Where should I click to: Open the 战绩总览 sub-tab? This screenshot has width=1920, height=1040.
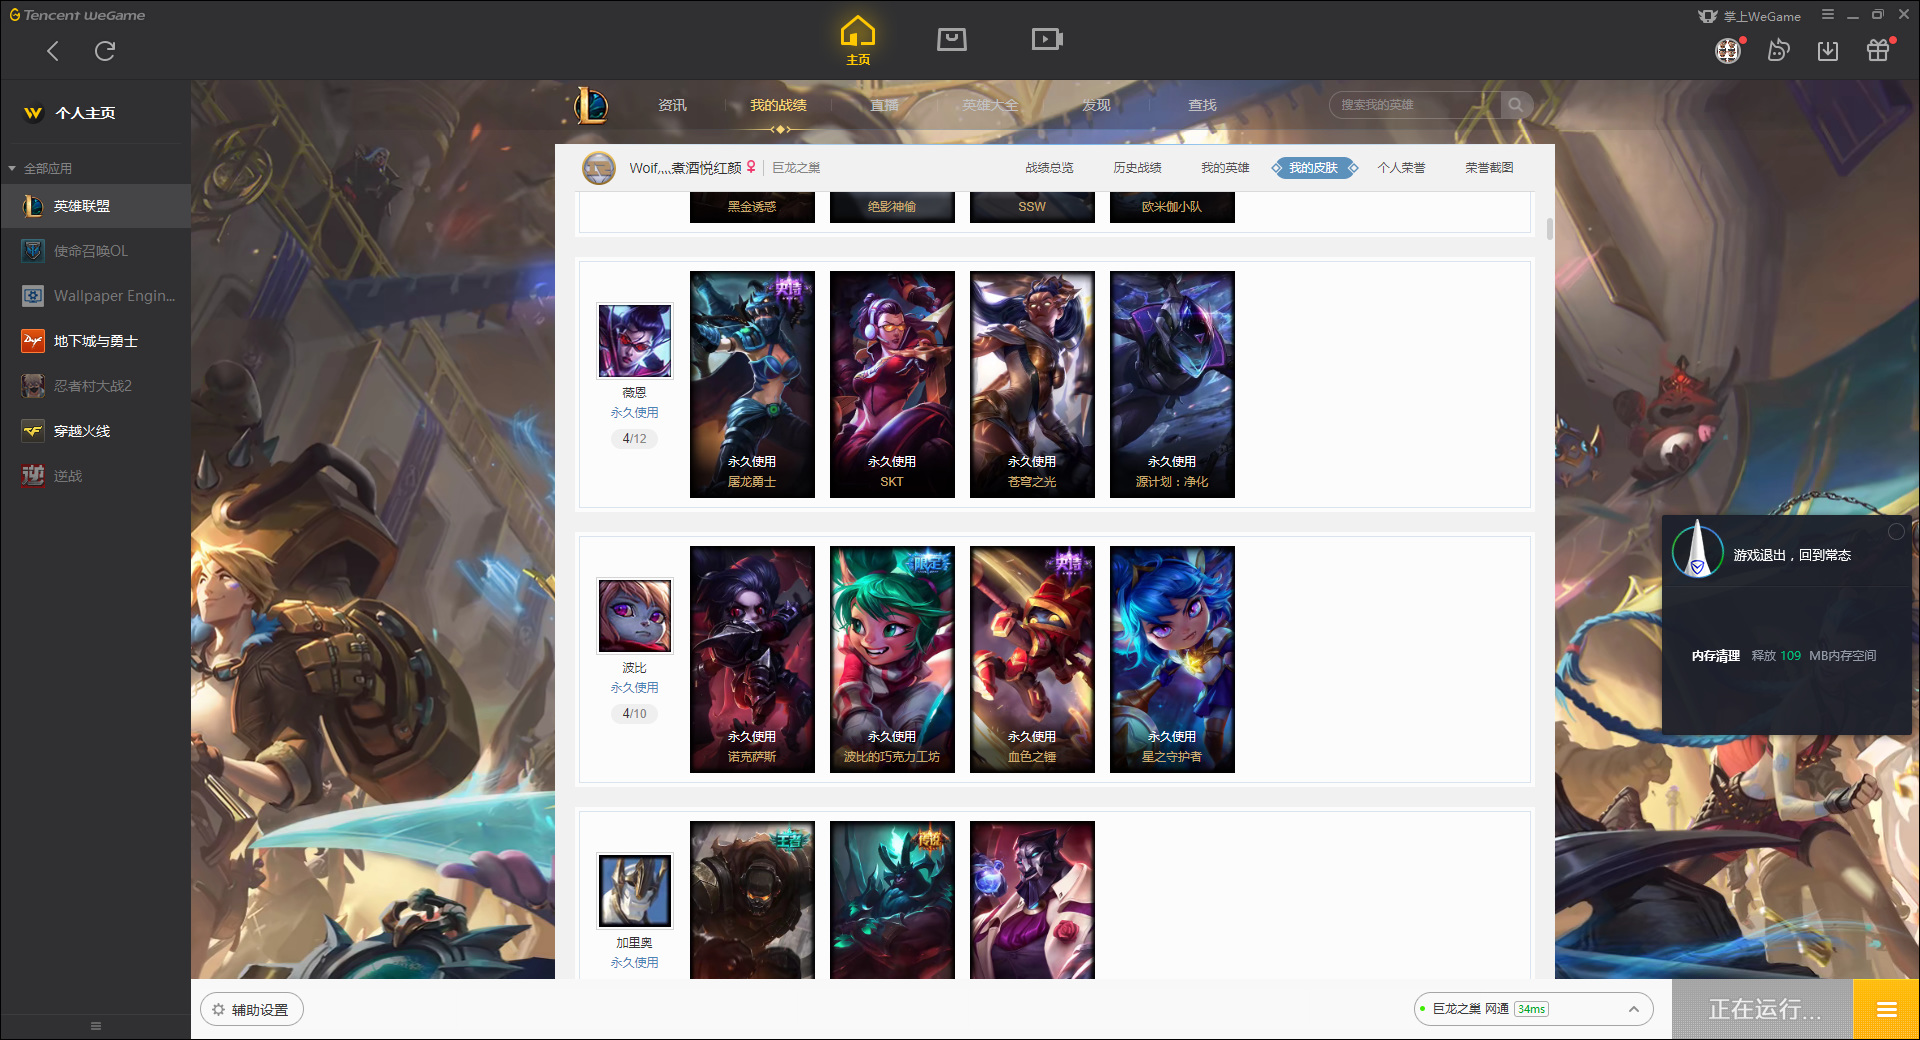(1049, 168)
